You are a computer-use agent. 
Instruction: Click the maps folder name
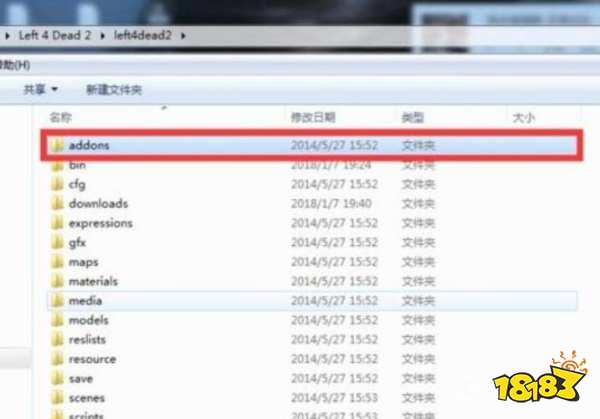click(x=83, y=262)
